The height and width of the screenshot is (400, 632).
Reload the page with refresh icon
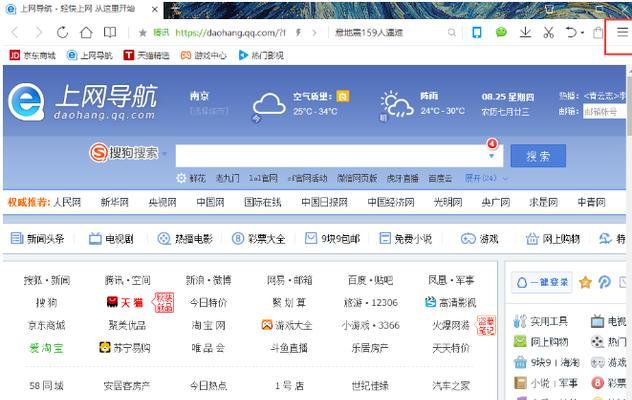pyautogui.click(x=62, y=32)
